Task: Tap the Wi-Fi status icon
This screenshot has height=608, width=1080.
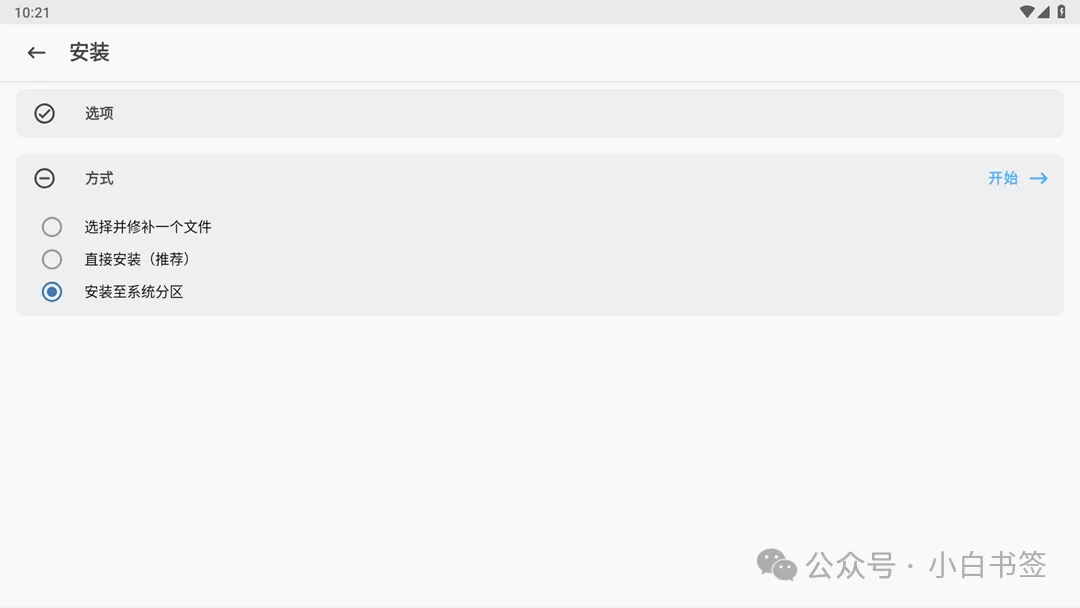Action: (1027, 12)
